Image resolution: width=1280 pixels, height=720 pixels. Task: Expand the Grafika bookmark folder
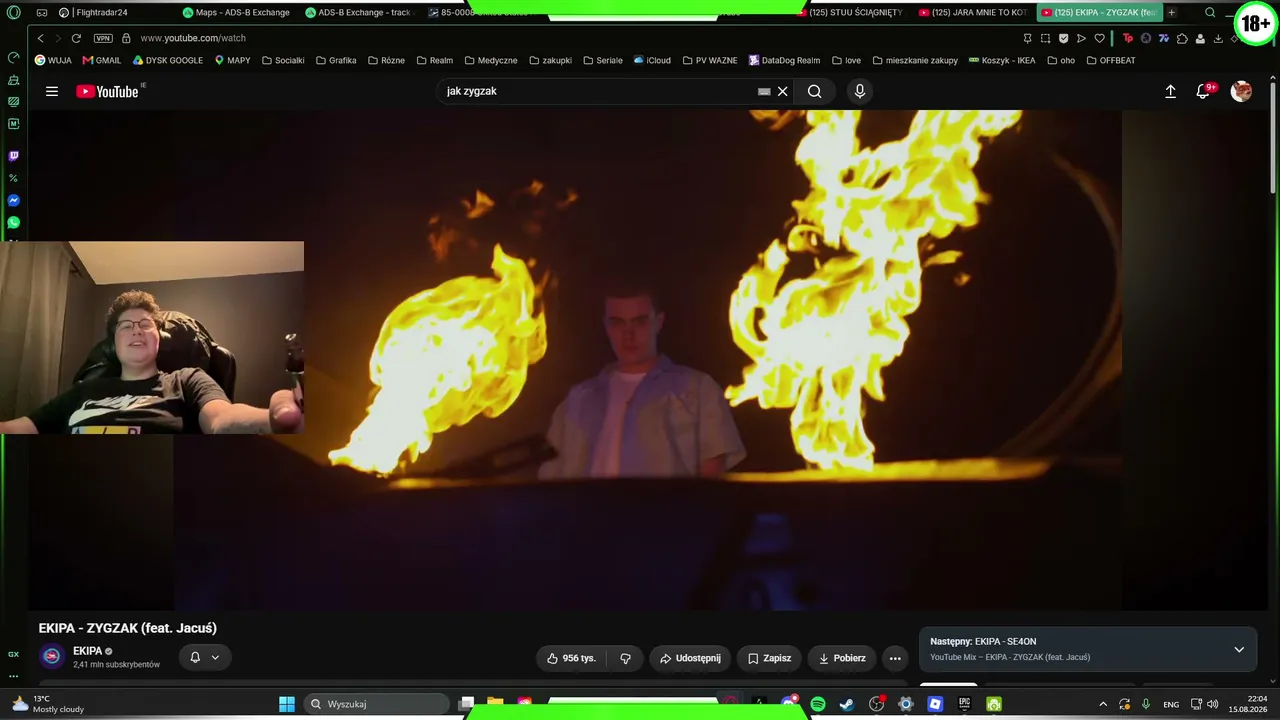336,60
